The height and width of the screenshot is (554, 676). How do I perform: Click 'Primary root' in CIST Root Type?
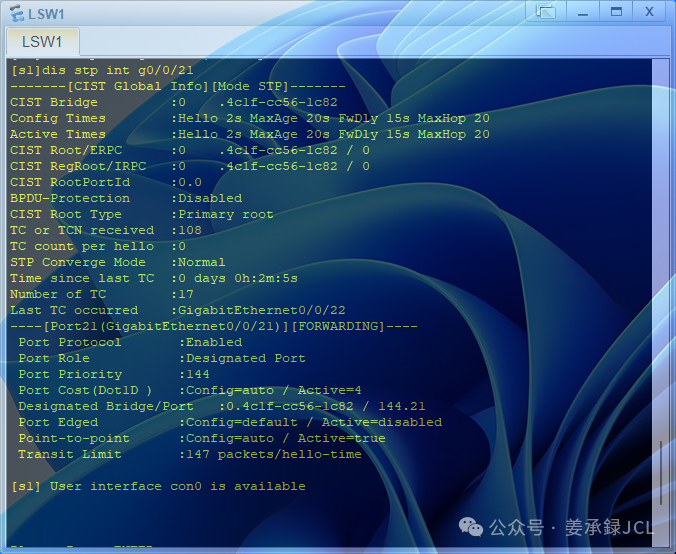pyautogui.click(x=226, y=214)
